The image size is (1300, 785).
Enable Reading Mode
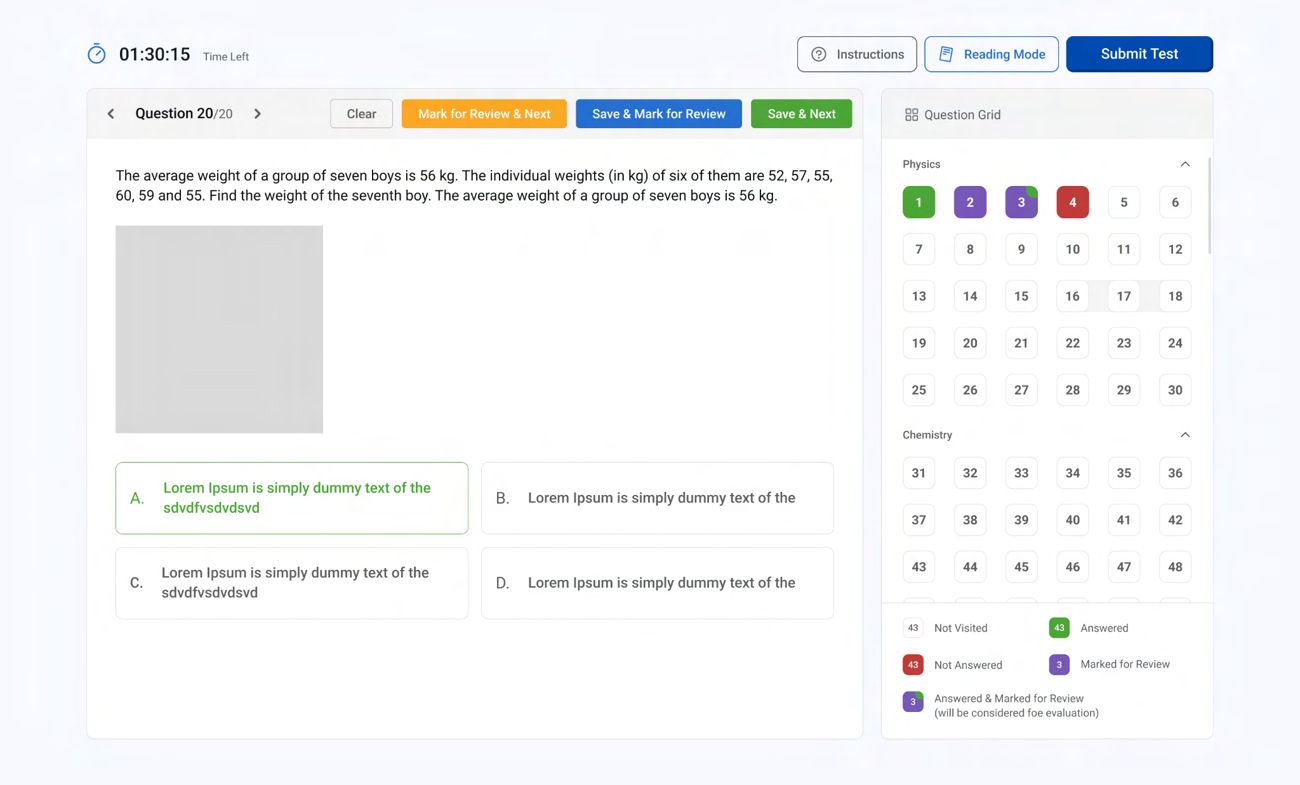tap(991, 54)
